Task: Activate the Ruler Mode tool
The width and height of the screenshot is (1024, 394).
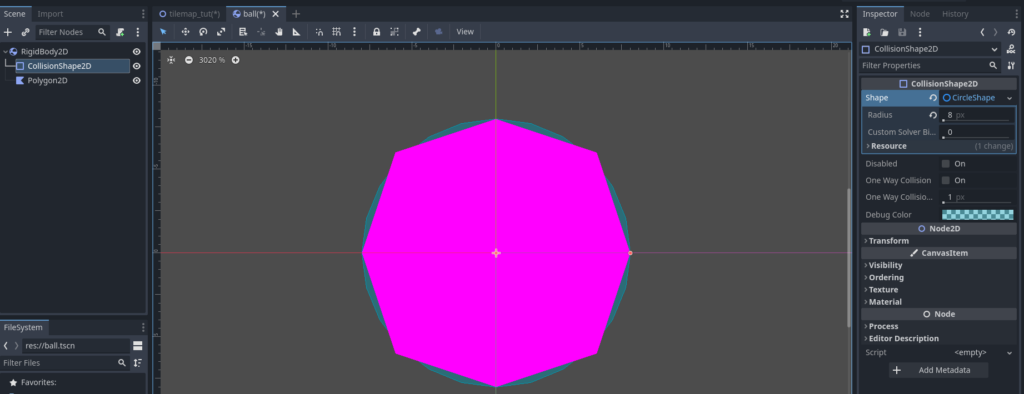Action: pyautogui.click(x=296, y=31)
